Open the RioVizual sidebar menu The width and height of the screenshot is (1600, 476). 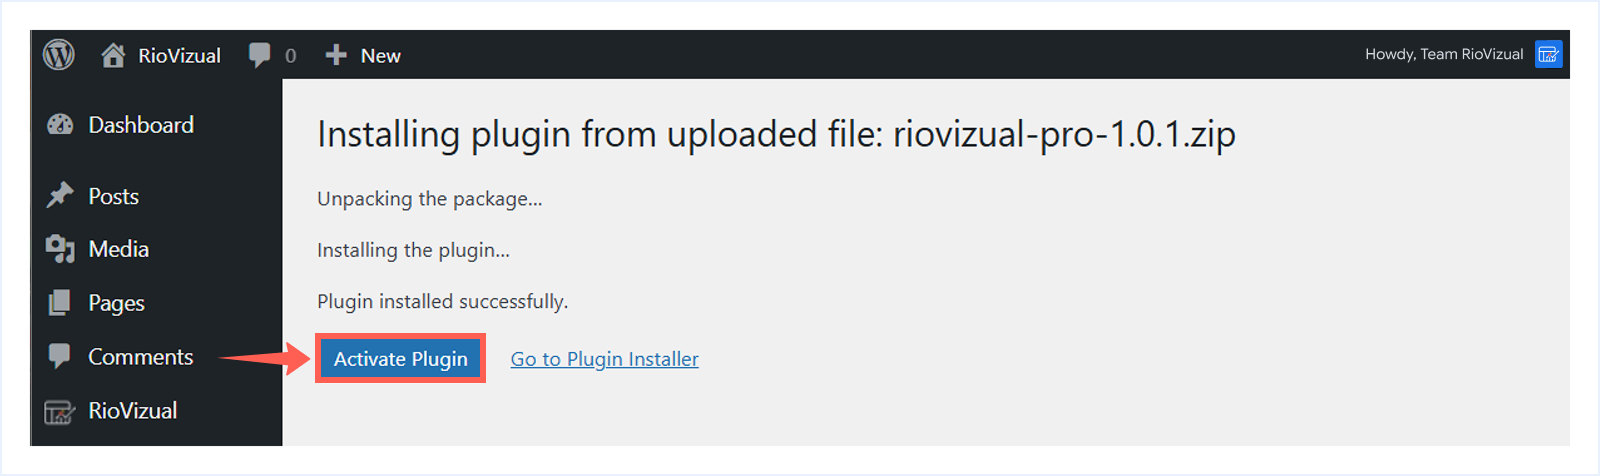point(132,411)
